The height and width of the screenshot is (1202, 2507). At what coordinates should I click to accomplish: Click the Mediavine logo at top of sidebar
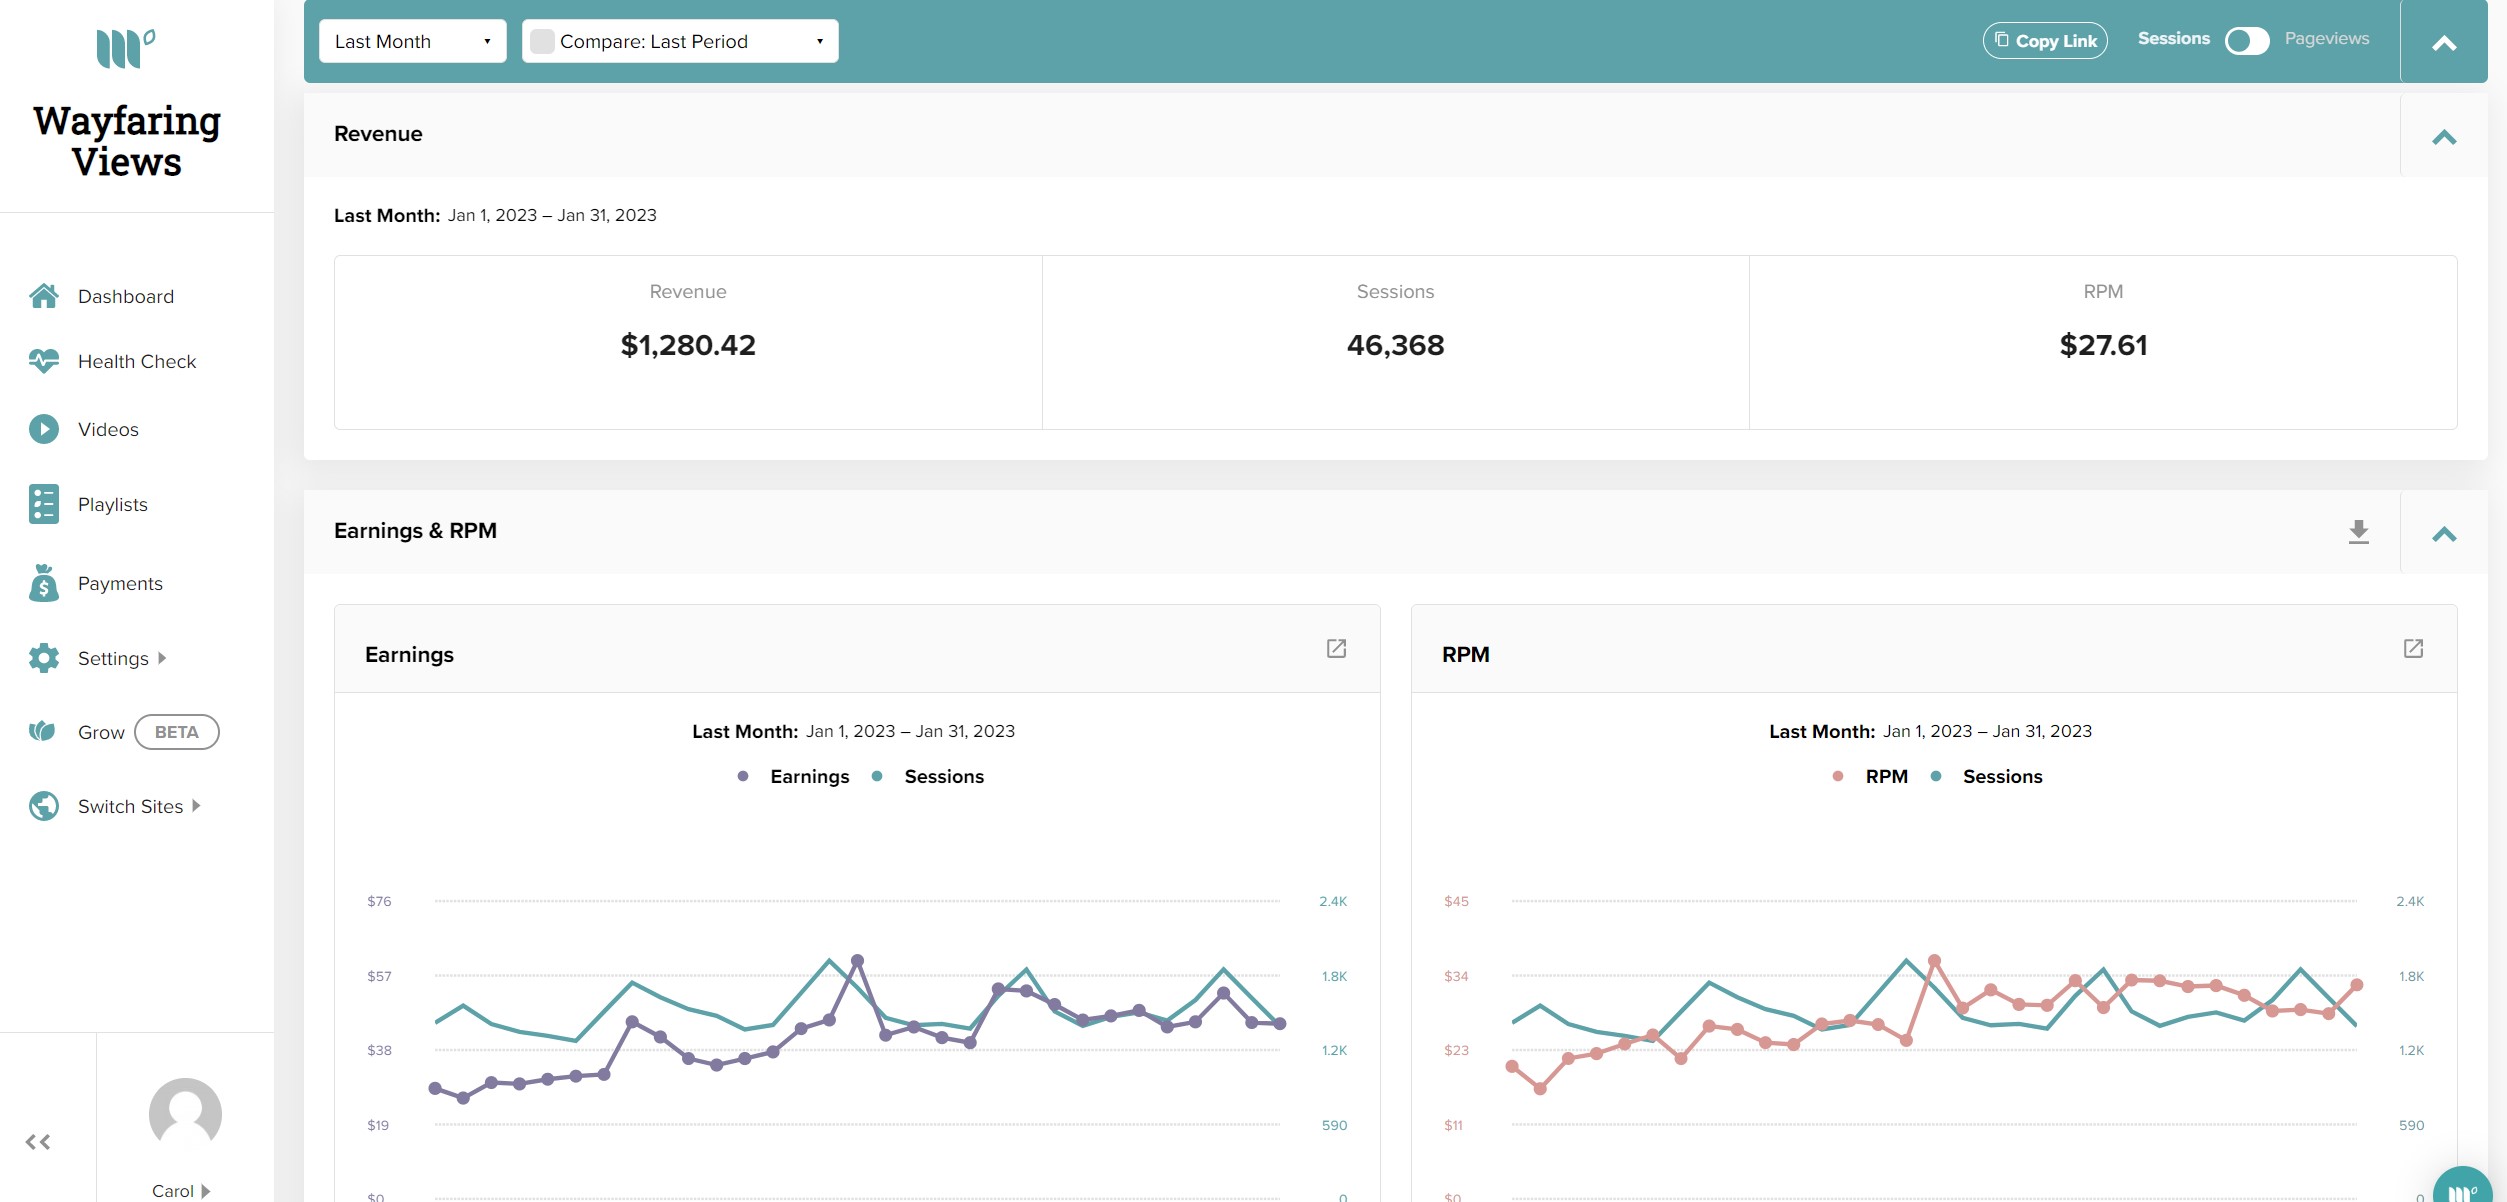(x=126, y=47)
